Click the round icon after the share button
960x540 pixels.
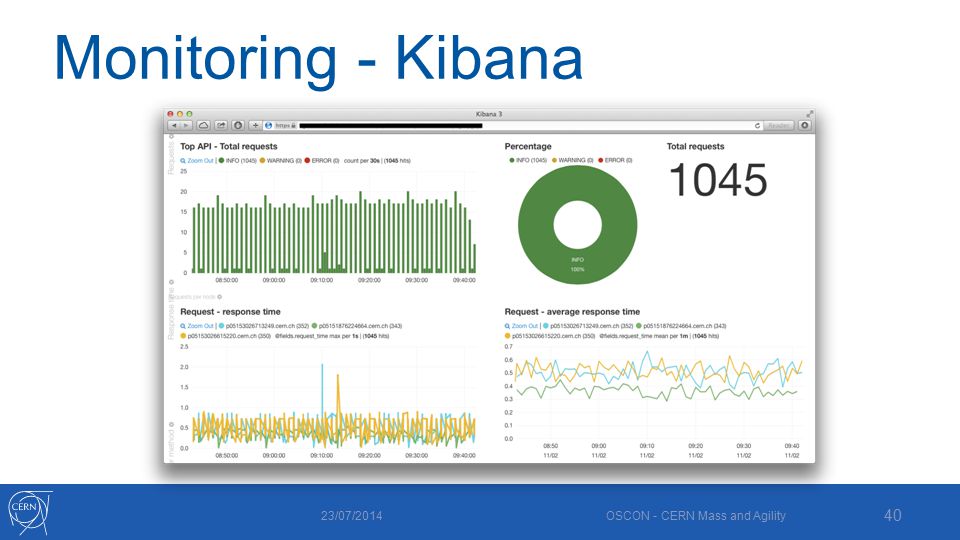click(x=238, y=126)
